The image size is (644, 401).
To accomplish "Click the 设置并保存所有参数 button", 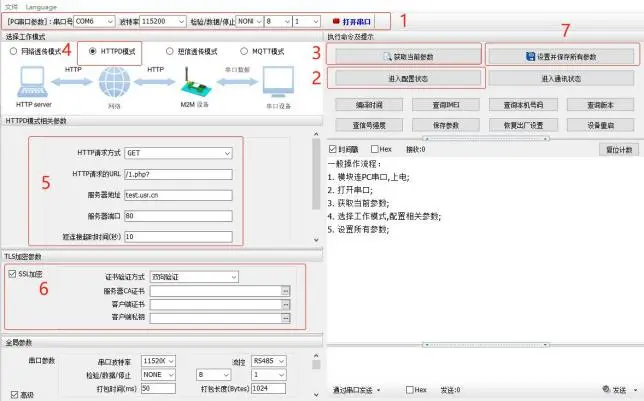I will click(561, 57).
